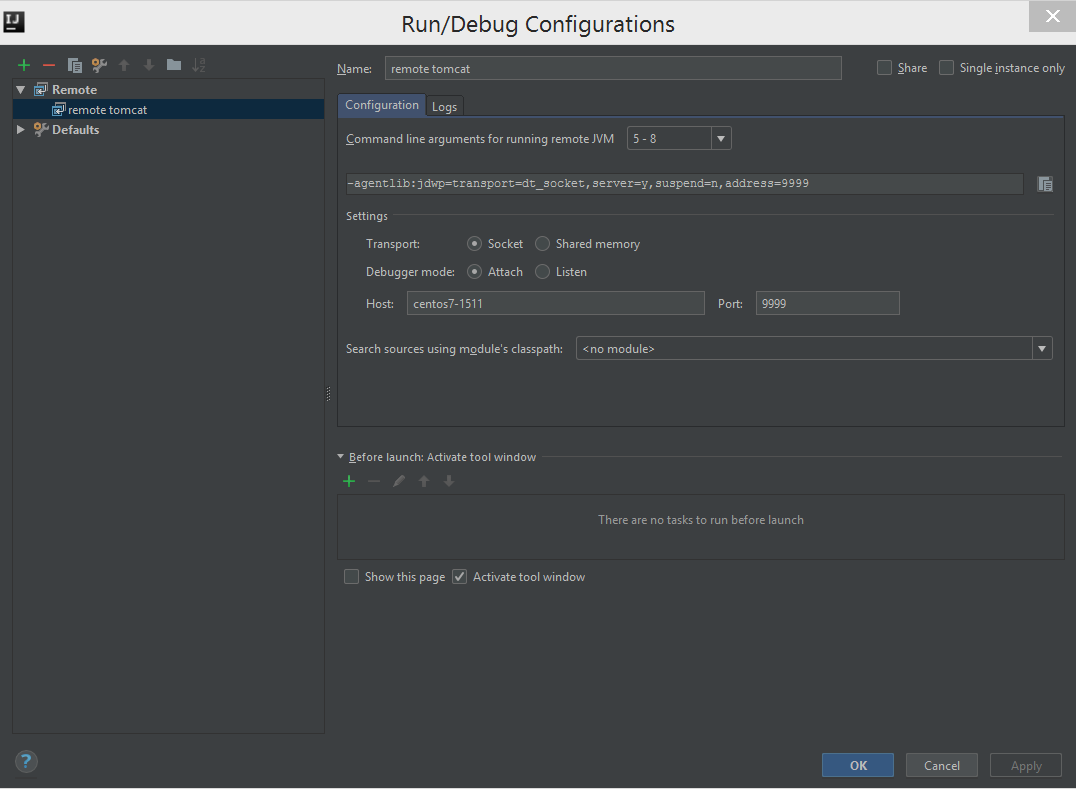Screen dimensions: 1076x789
Task: Click inside the Host field
Action: click(555, 303)
